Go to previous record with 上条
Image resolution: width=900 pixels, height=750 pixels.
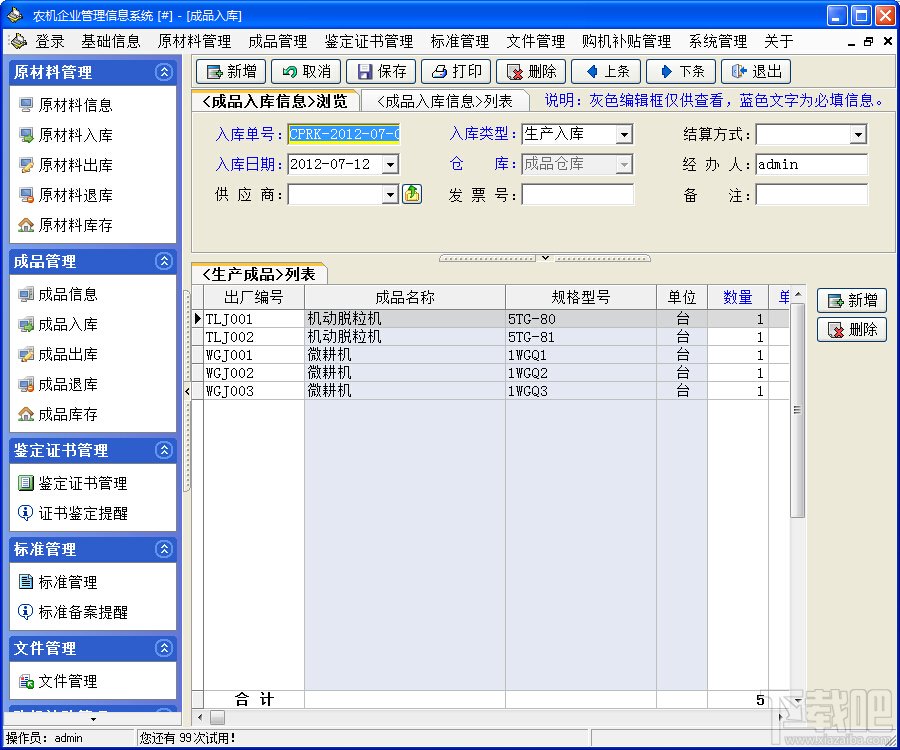click(606, 72)
